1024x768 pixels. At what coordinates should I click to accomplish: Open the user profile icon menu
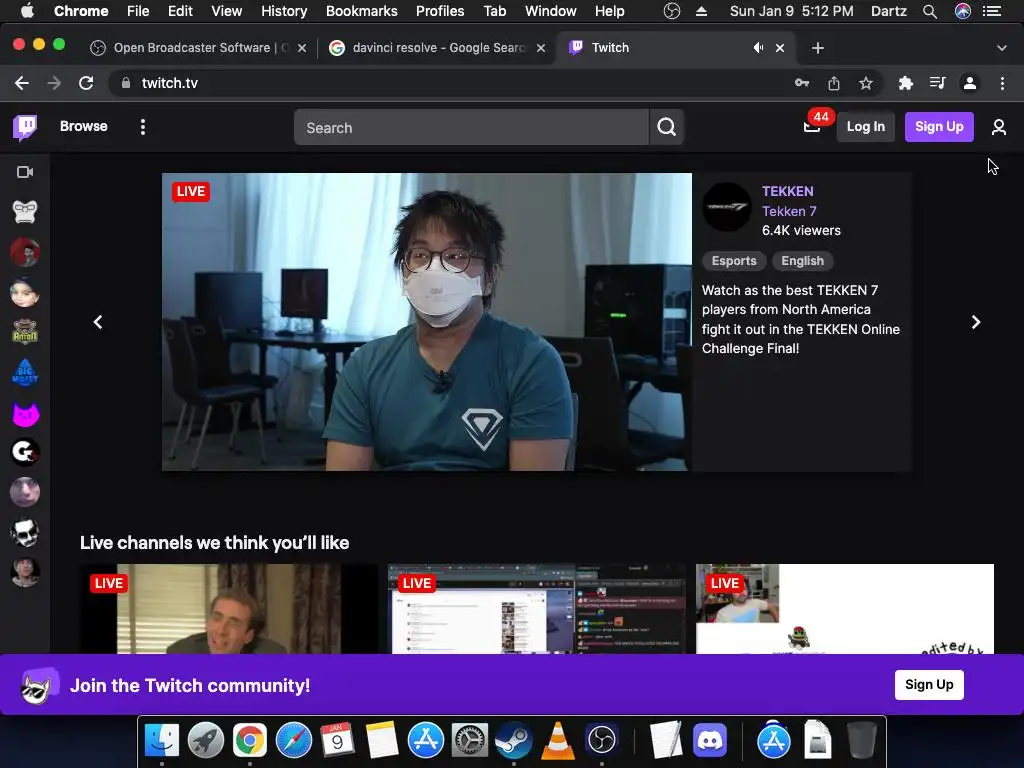click(998, 127)
